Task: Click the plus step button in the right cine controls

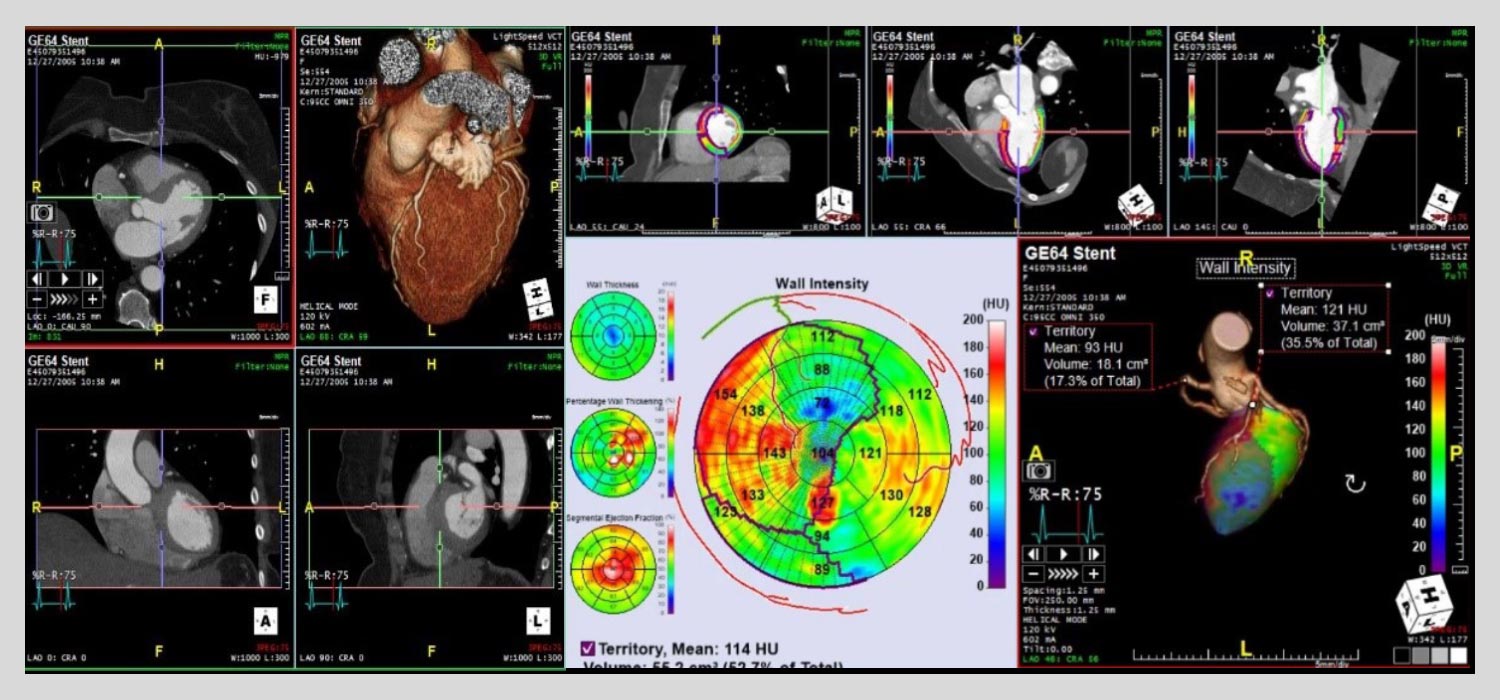Action: point(1094,571)
